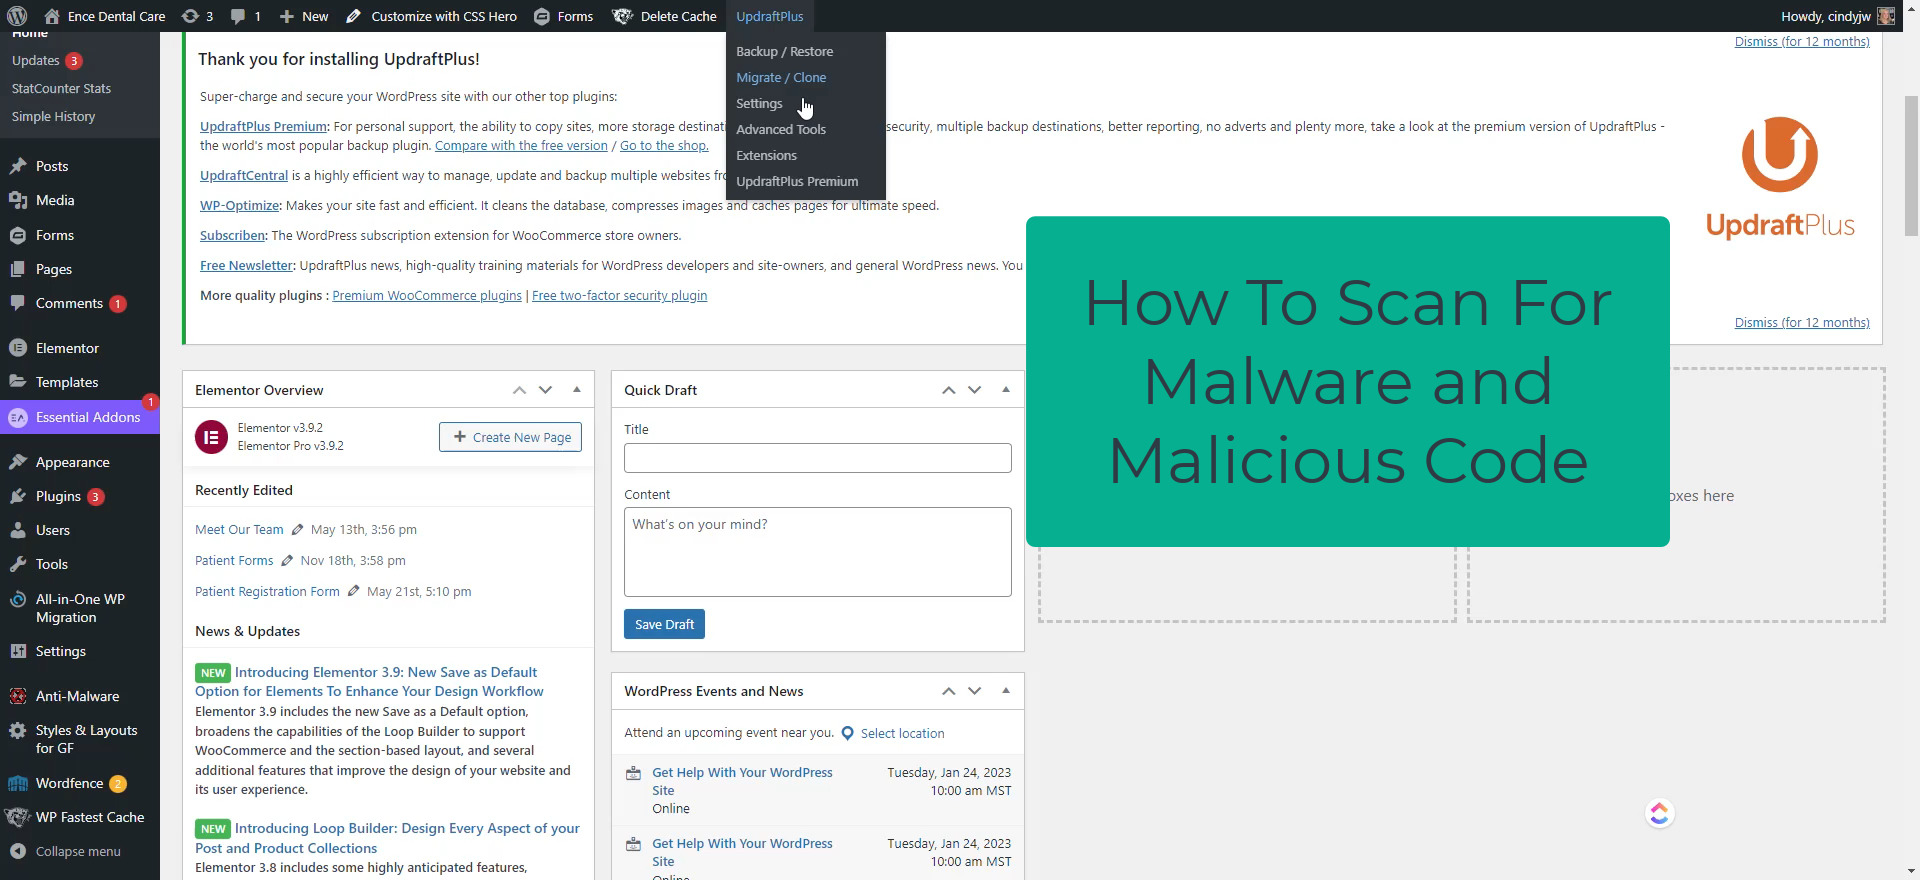Screen dimensions: 1920x880
Task: Open the WP Fastest Cache icon in sidebar
Action: click(18, 817)
